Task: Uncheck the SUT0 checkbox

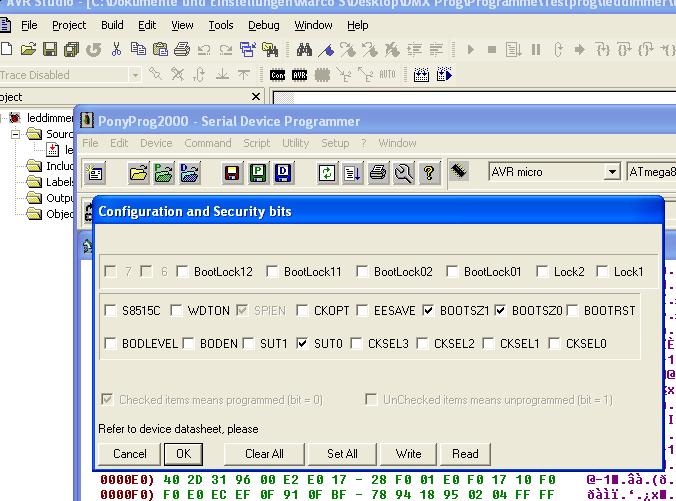Action: pyautogui.click(x=302, y=344)
